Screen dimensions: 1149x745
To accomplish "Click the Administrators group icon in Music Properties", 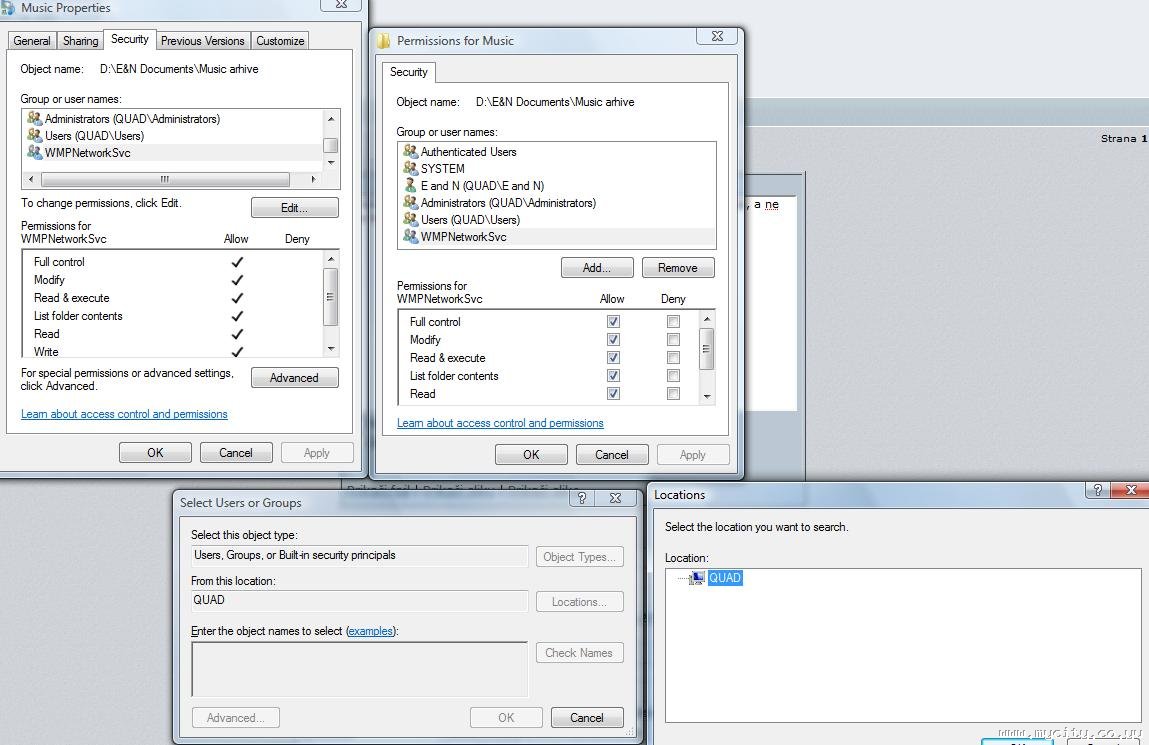I will click(x=34, y=118).
